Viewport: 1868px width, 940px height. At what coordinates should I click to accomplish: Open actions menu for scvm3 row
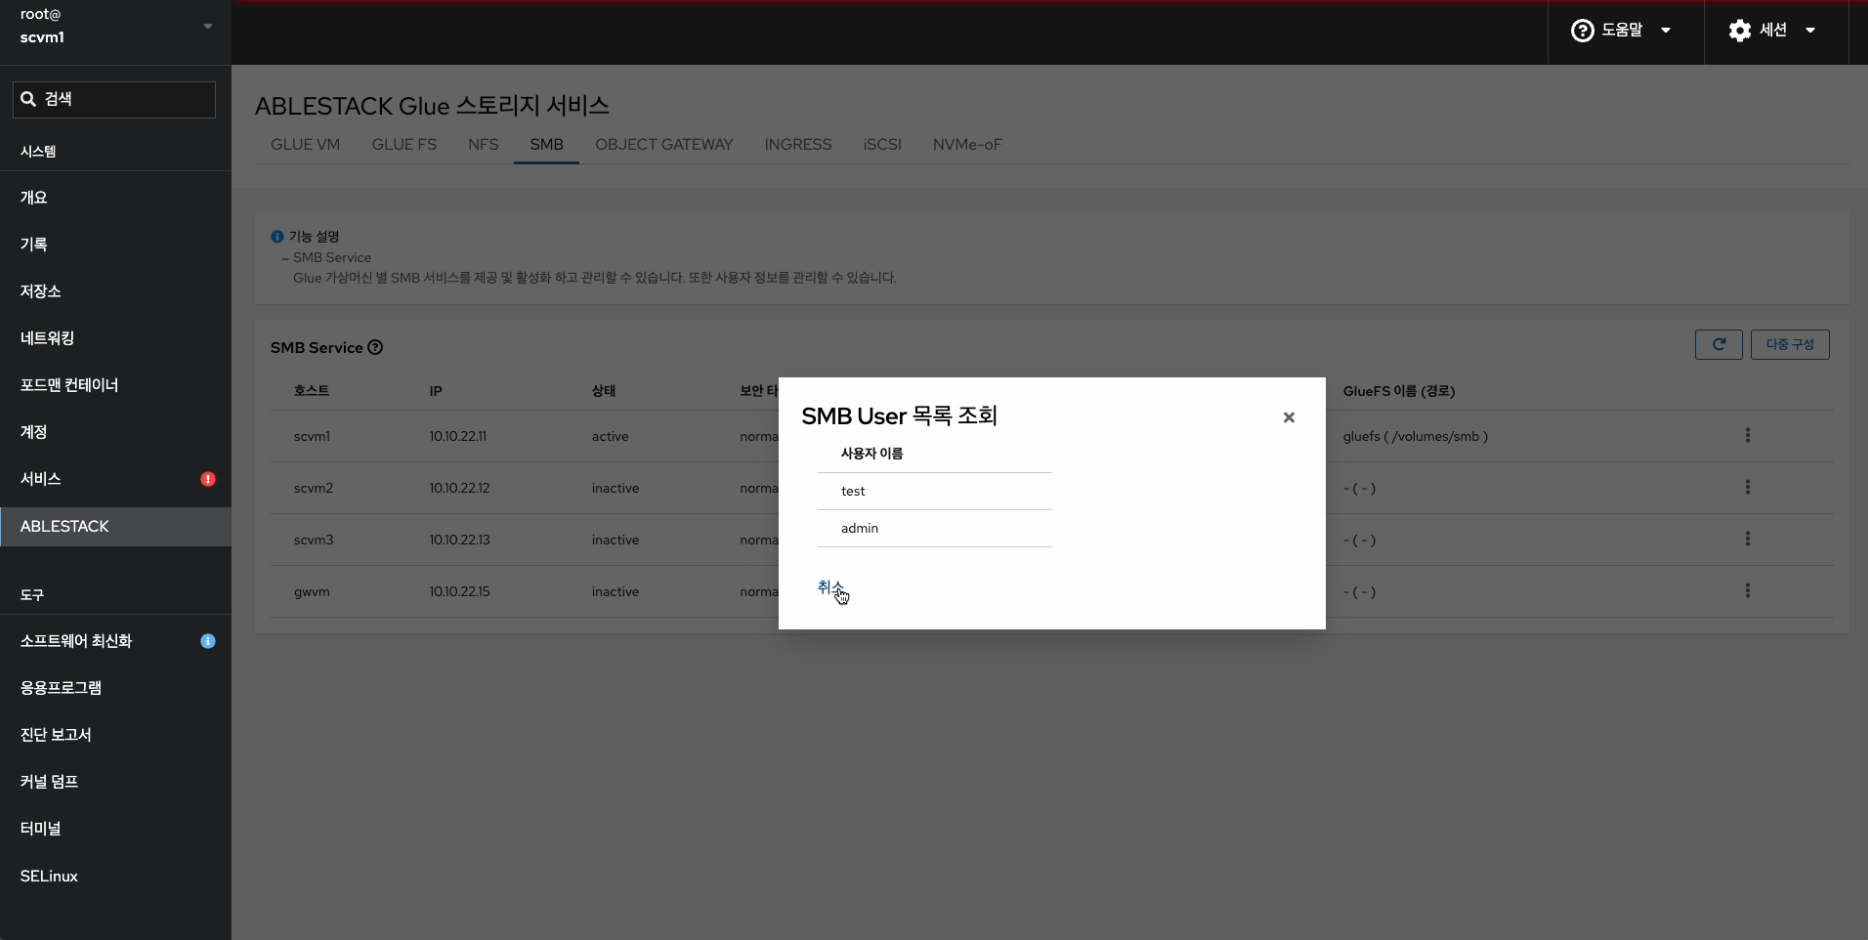[1747, 539]
